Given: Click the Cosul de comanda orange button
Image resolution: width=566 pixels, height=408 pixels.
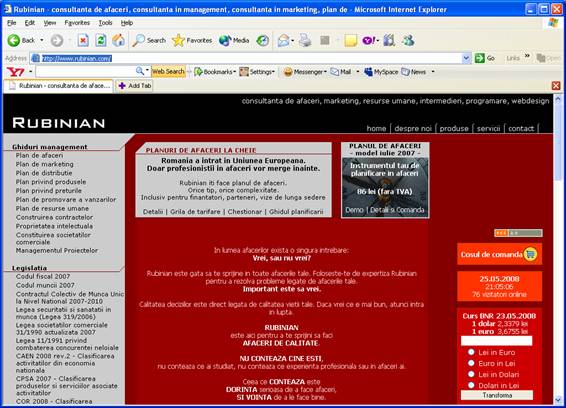Looking at the screenshot, I should [x=499, y=254].
